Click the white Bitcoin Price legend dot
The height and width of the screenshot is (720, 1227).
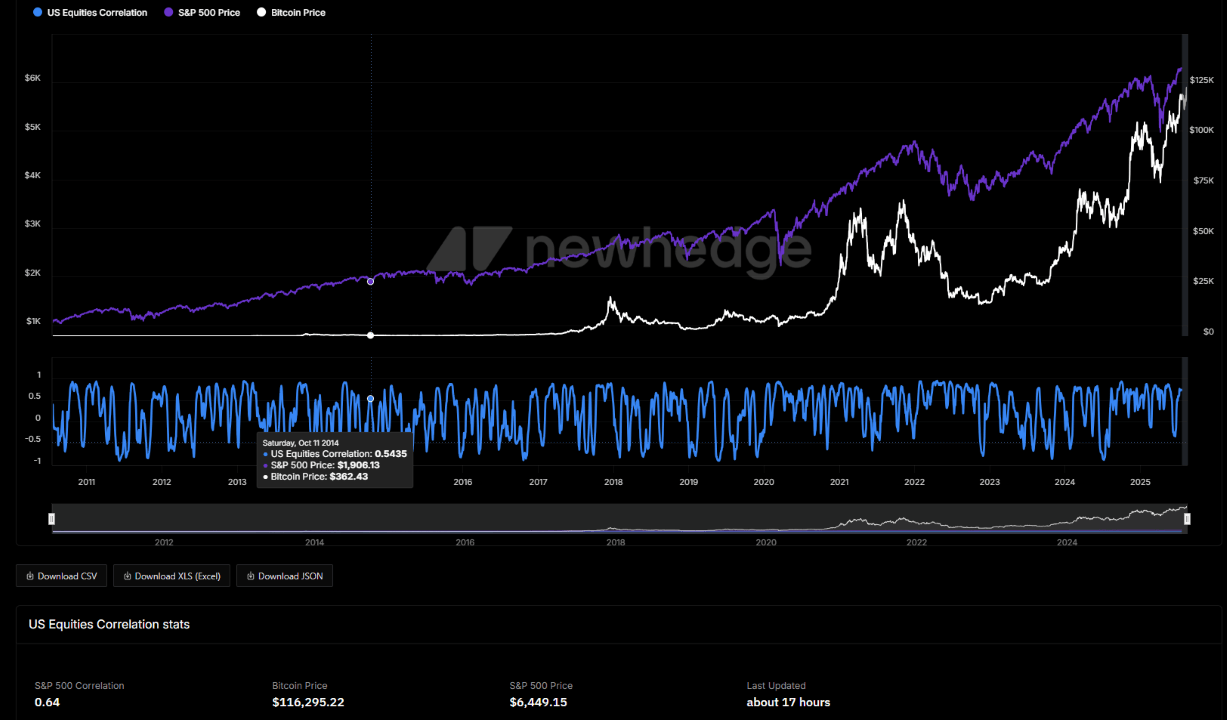pos(261,13)
